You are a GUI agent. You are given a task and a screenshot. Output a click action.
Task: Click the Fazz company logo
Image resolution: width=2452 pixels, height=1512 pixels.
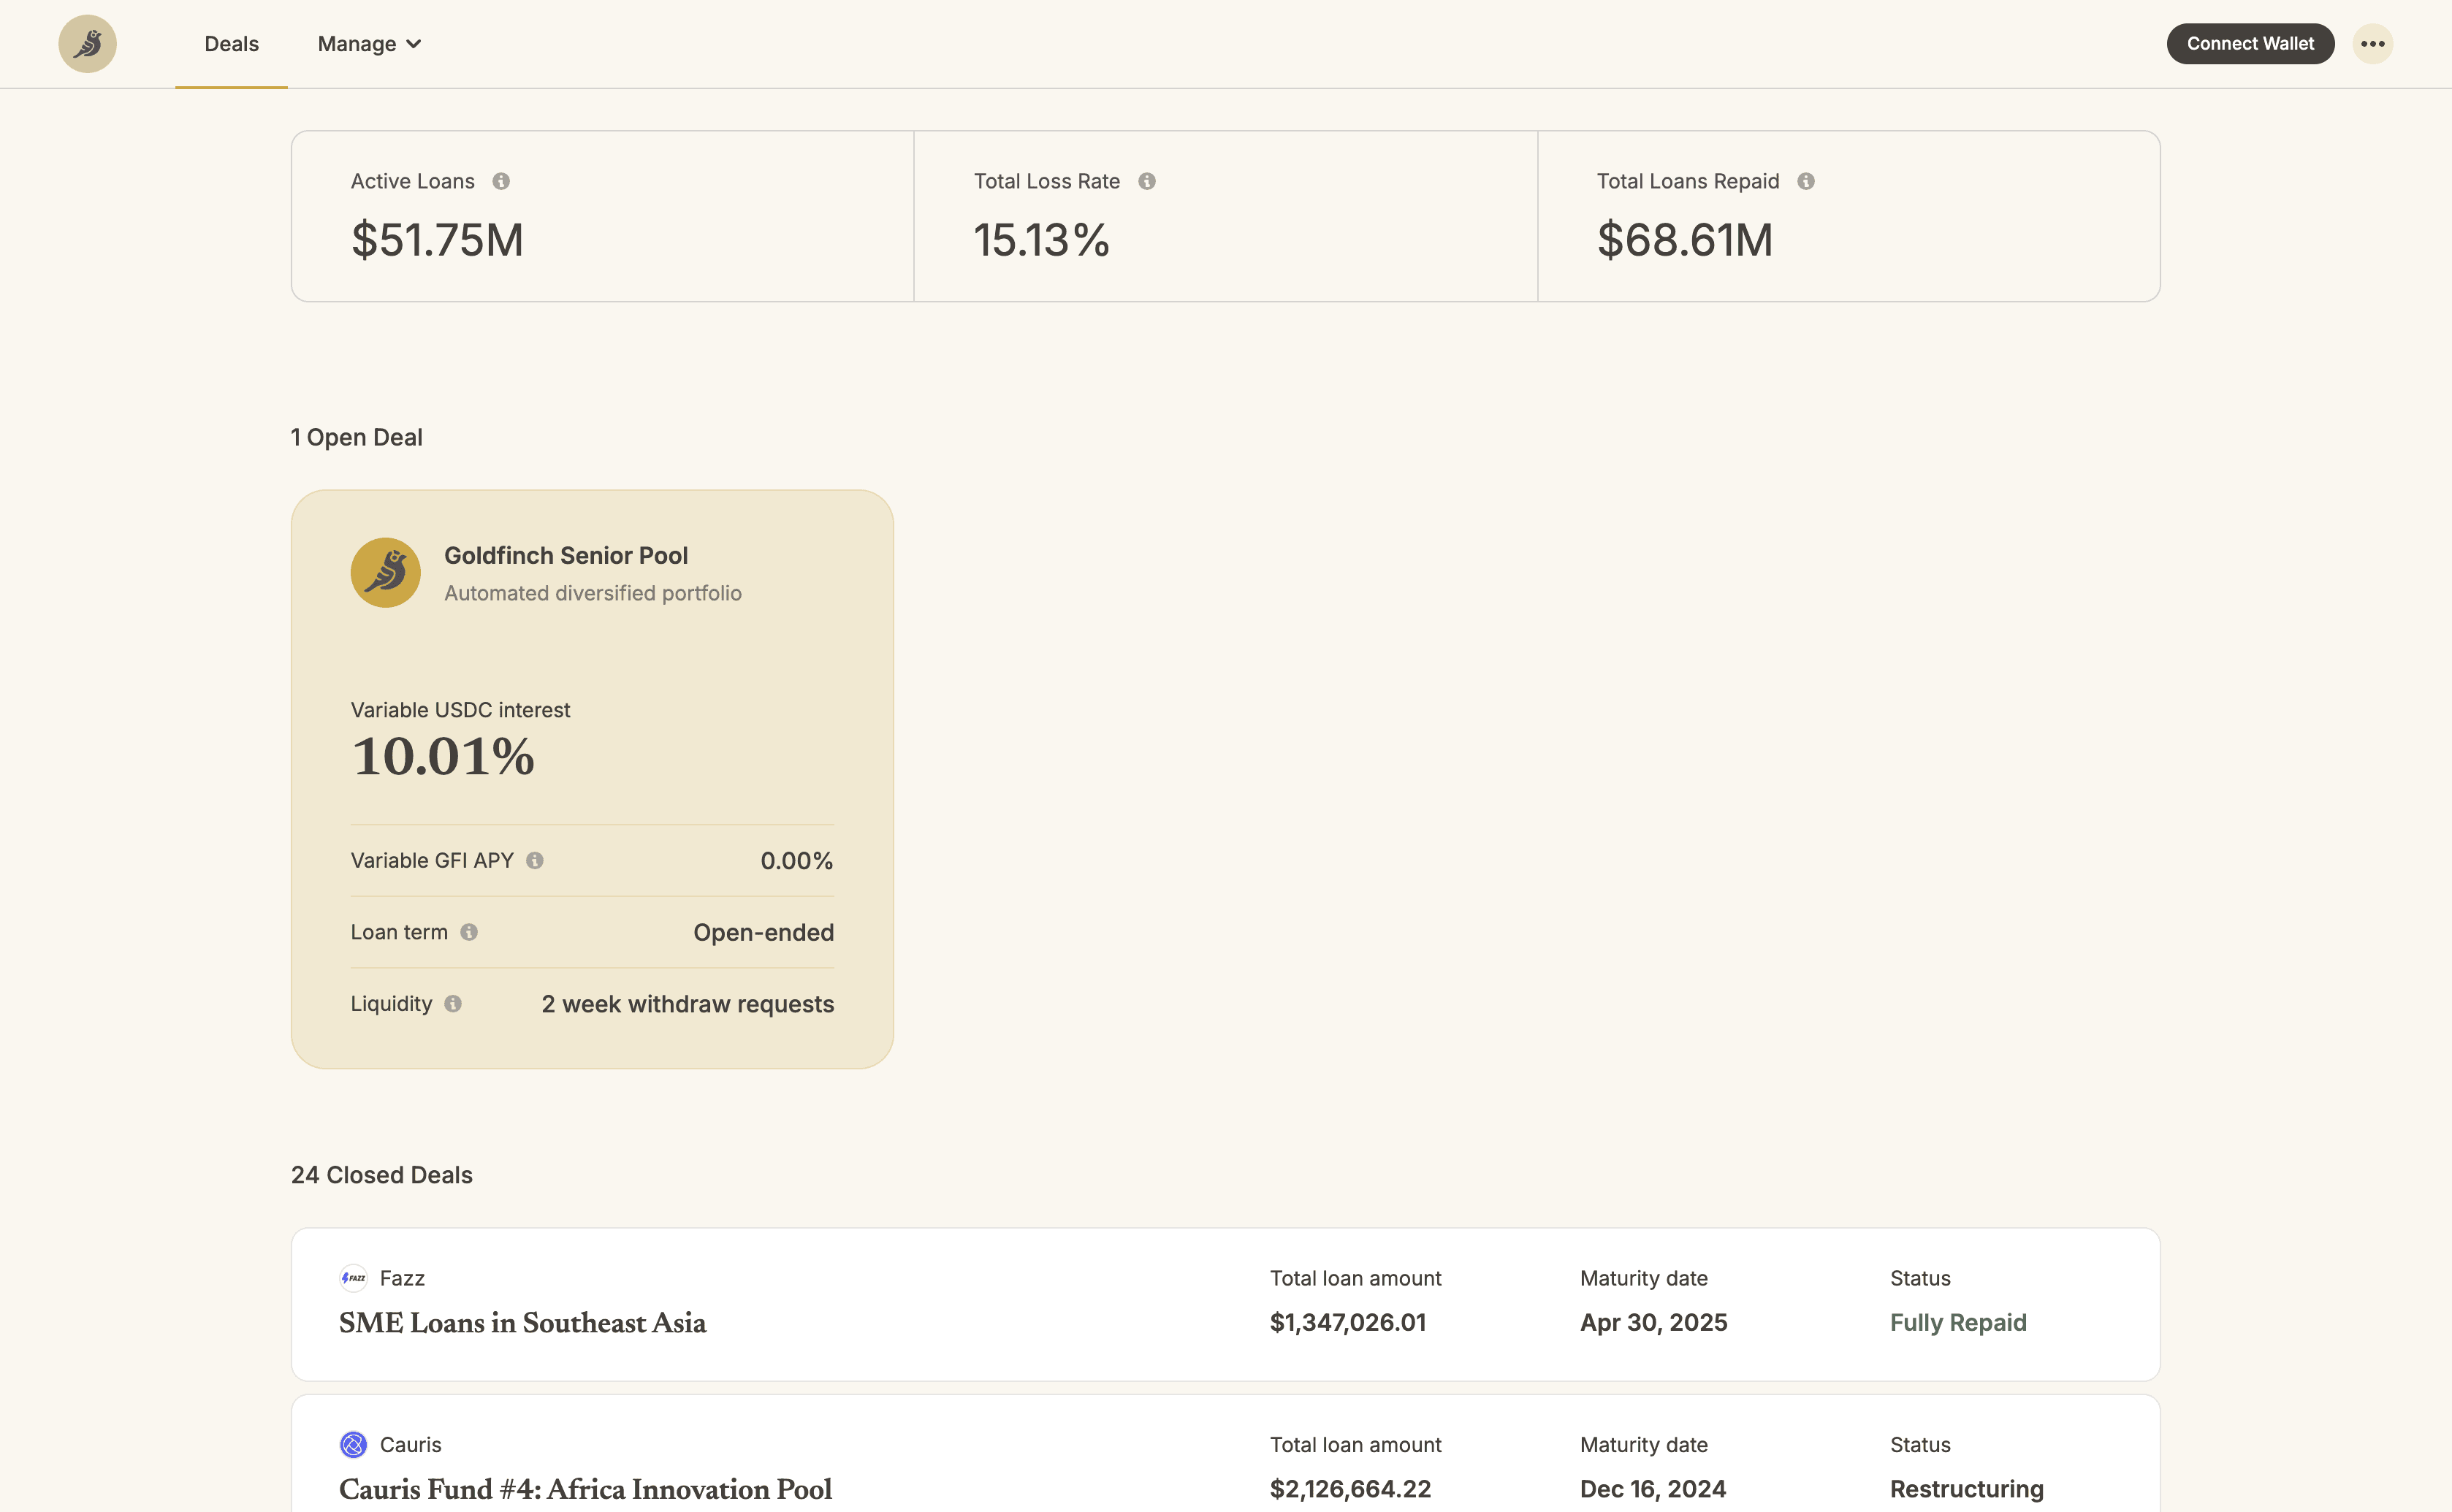click(355, 1278)
